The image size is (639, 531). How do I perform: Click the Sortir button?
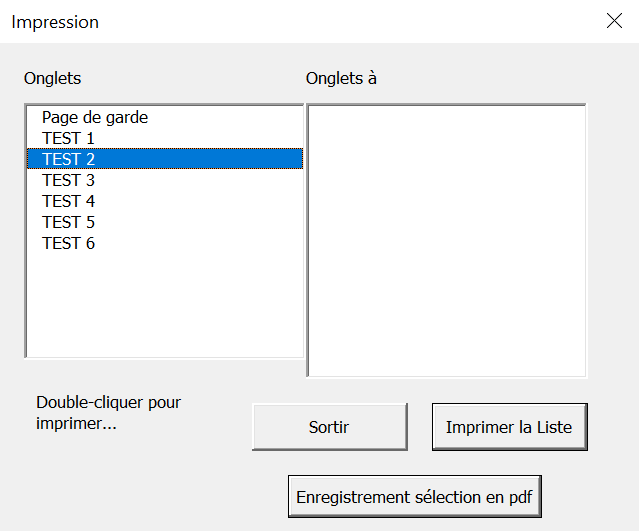[330, 427]
